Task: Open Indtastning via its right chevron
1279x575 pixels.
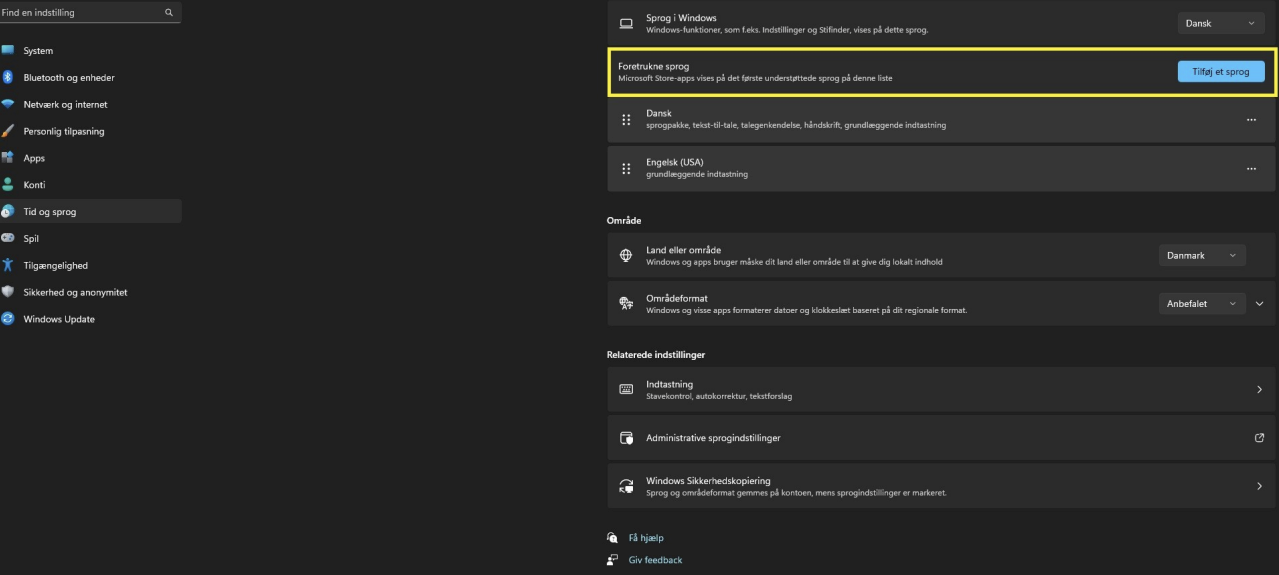Action: coord(1259,389)
